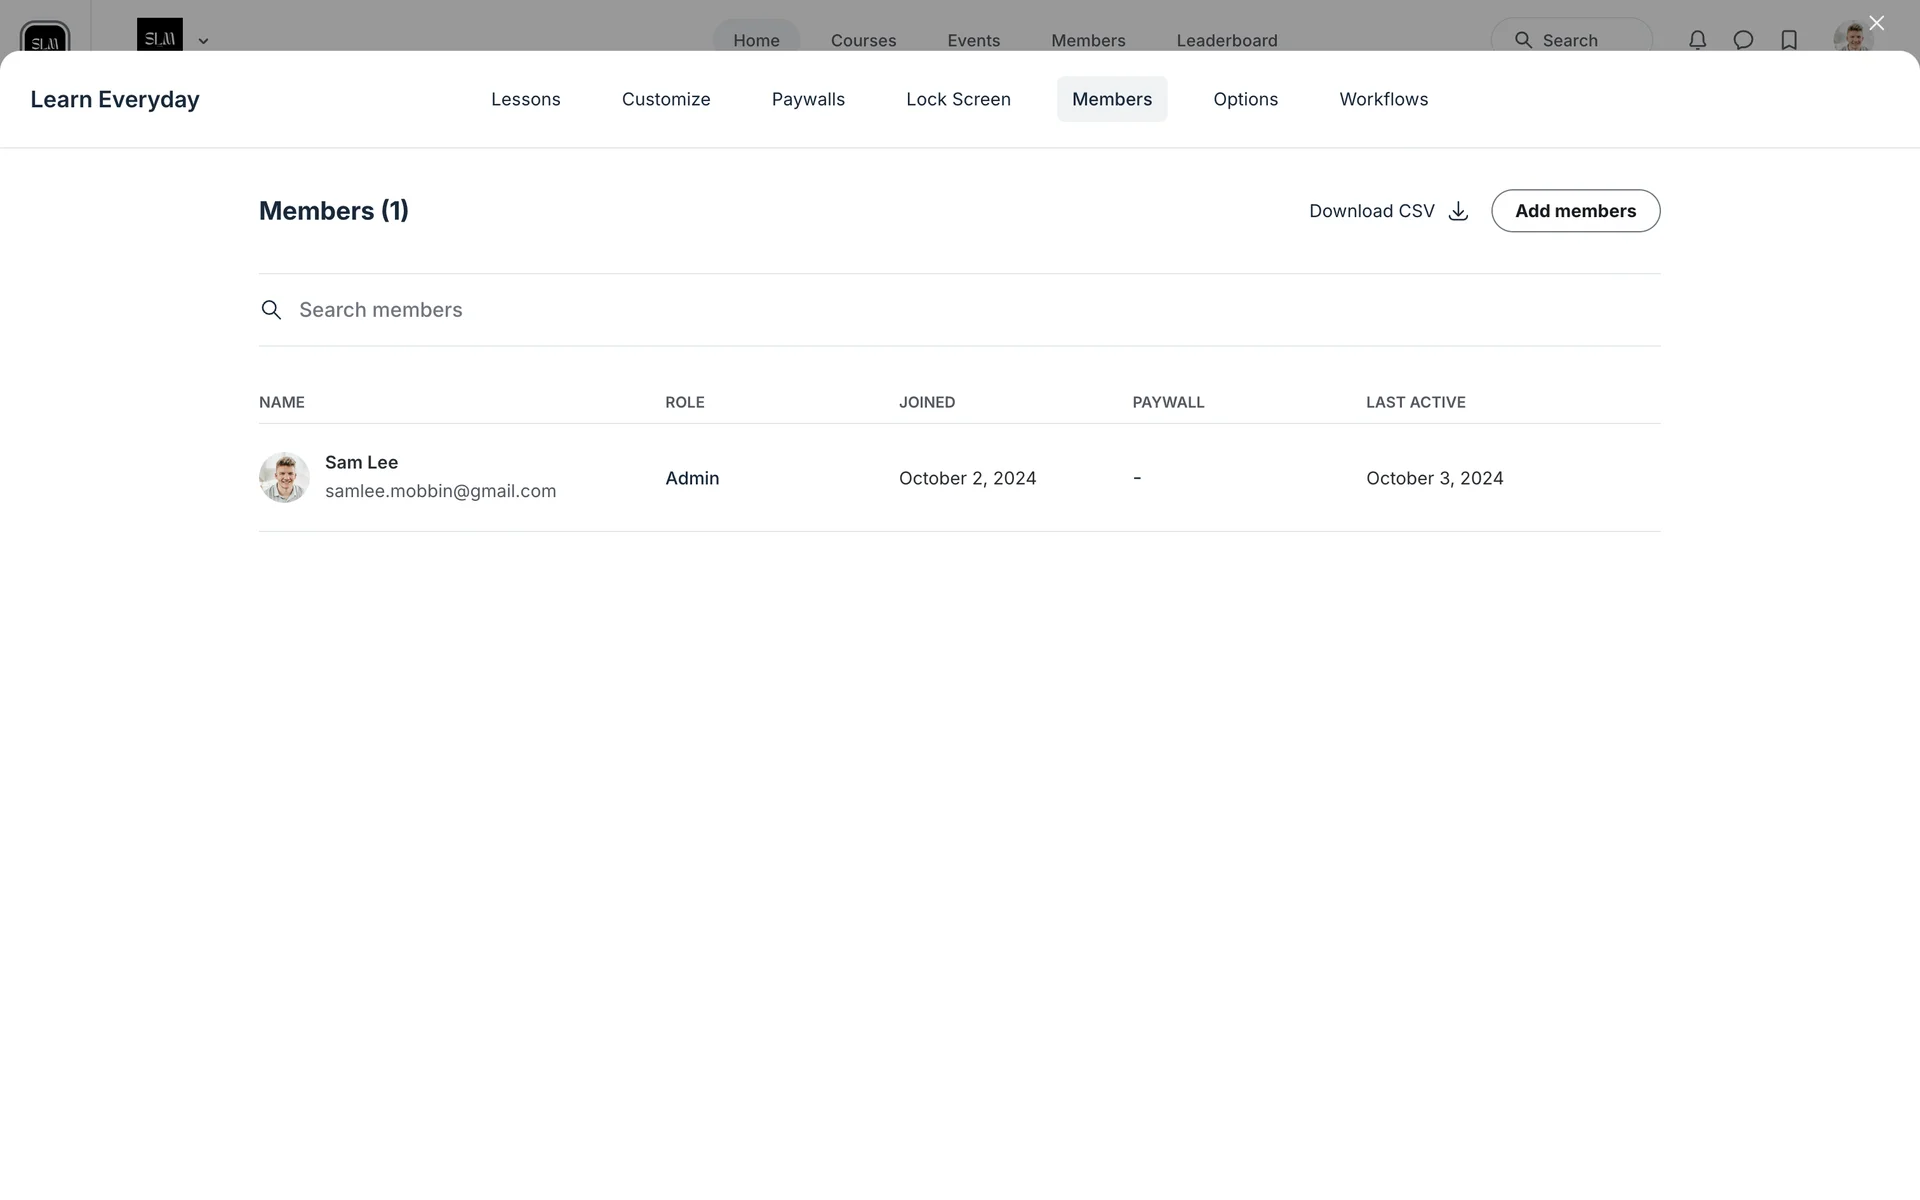The image size is (1920, 1200).
Task: Click the Download CSV link
Action: [x=1371, y=211]
